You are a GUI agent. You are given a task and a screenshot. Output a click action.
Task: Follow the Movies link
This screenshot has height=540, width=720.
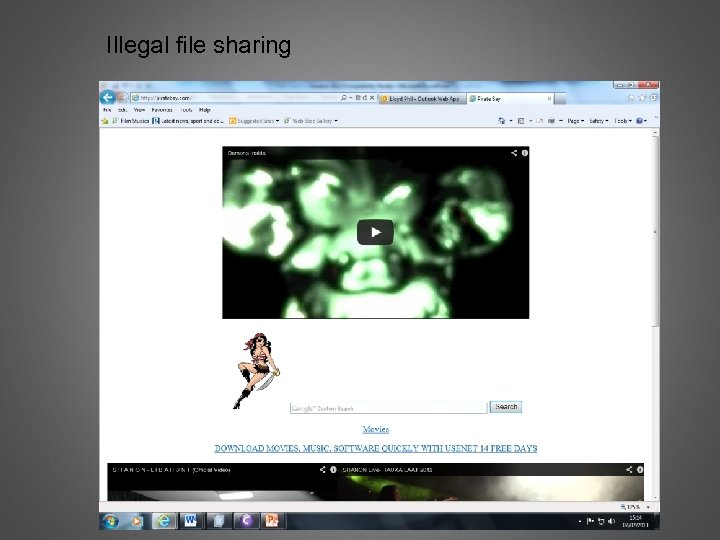coord(376,429)
